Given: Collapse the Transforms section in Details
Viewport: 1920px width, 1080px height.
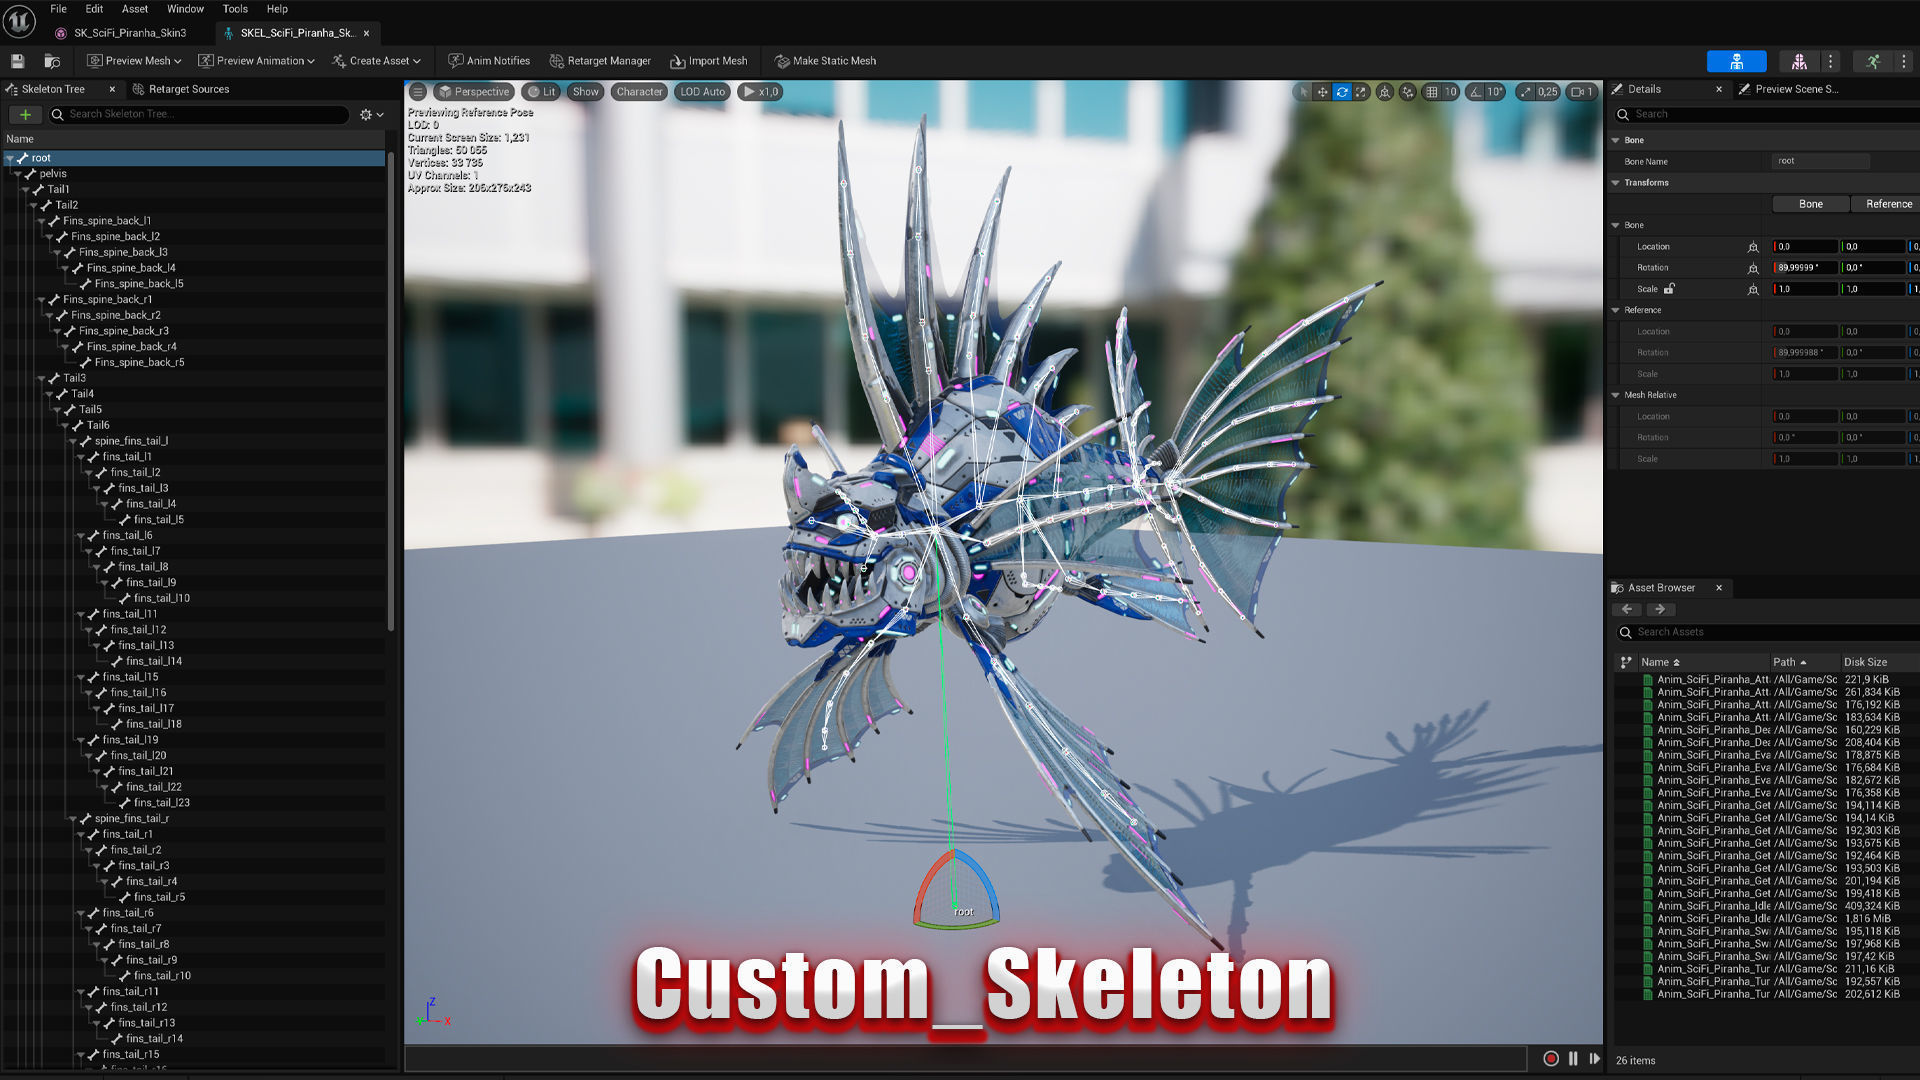Looking at the screenshot, I should coord(1615,183).
